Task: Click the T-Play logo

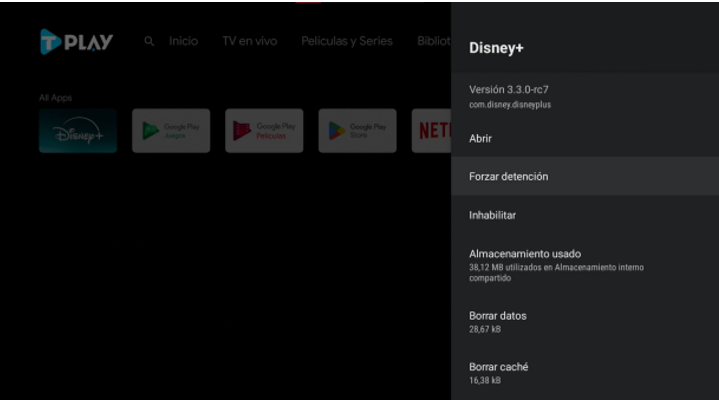Action: (77, 41)
